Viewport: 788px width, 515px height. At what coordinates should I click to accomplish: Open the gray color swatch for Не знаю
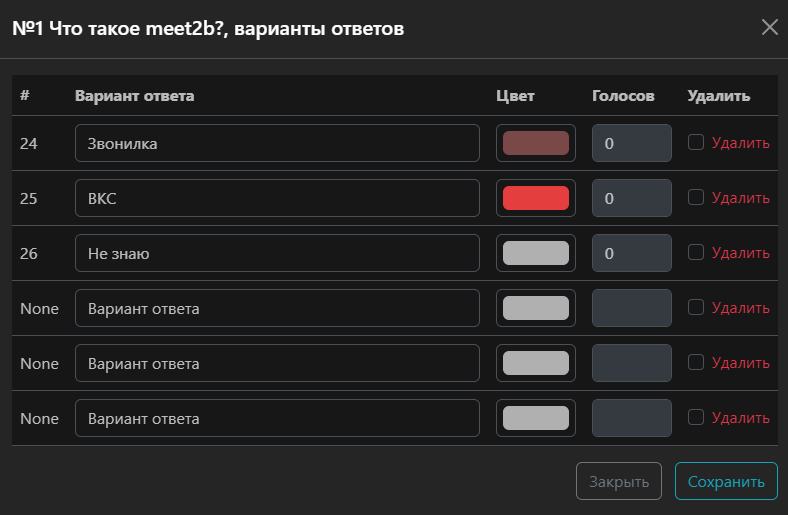coord(535,253)
